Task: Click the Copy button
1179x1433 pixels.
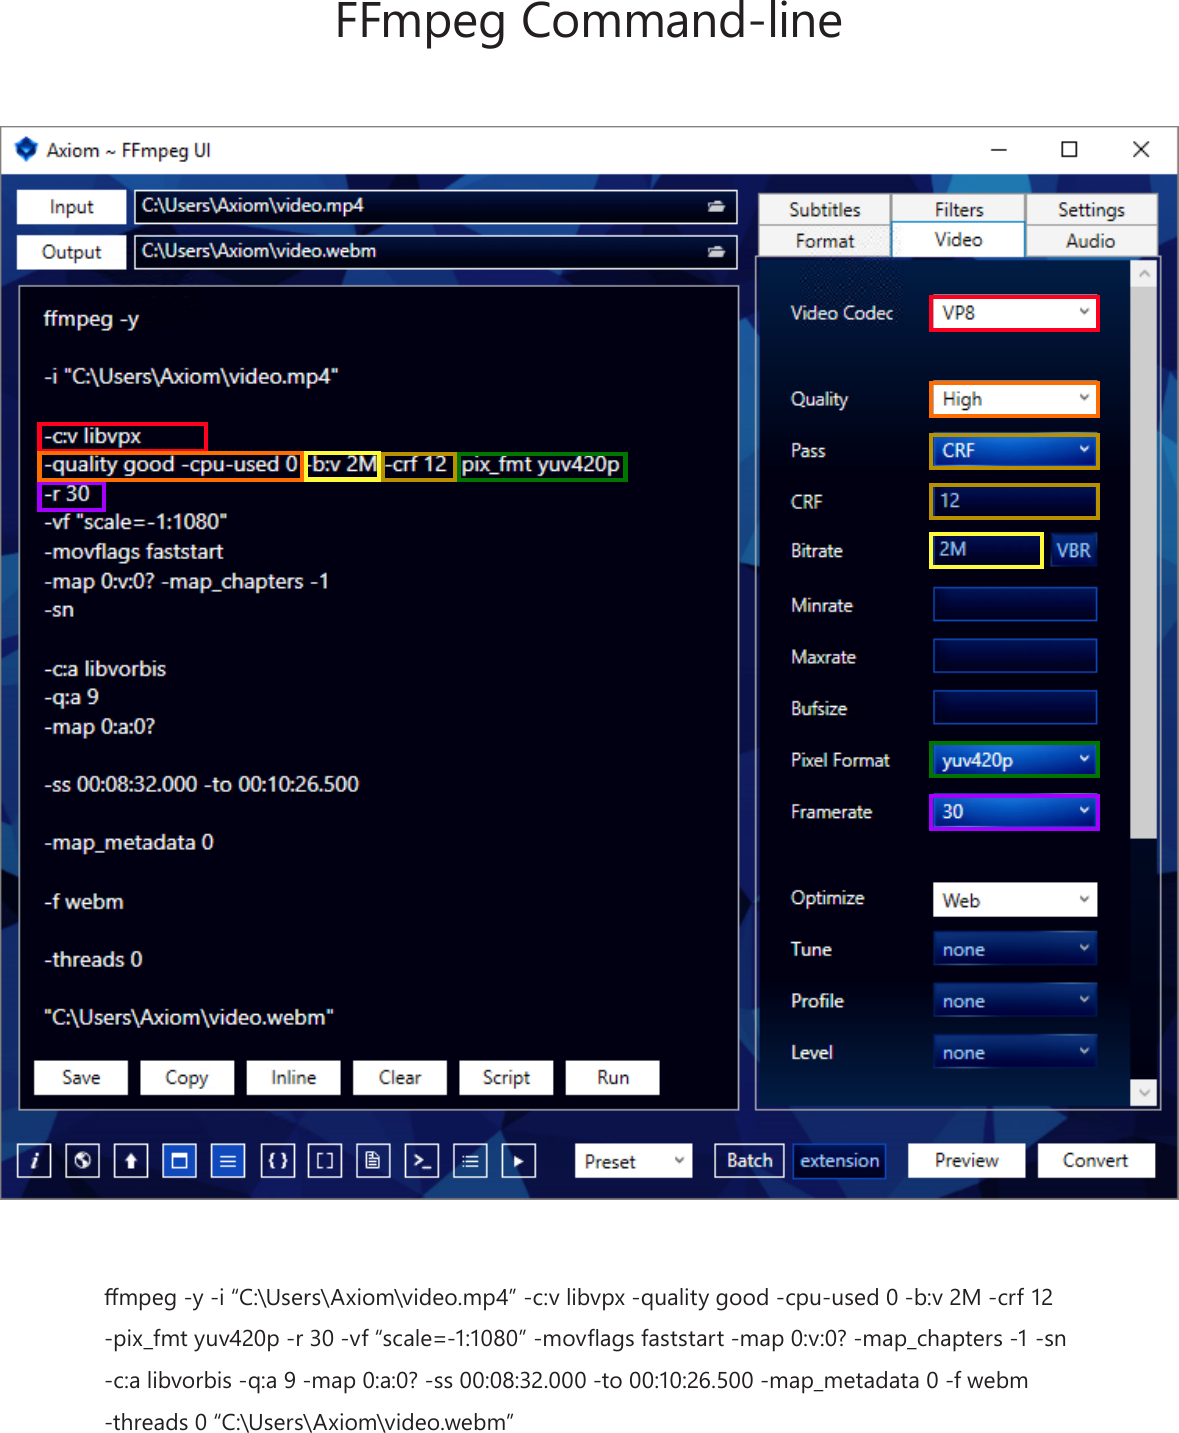Action: point(187,1077)
